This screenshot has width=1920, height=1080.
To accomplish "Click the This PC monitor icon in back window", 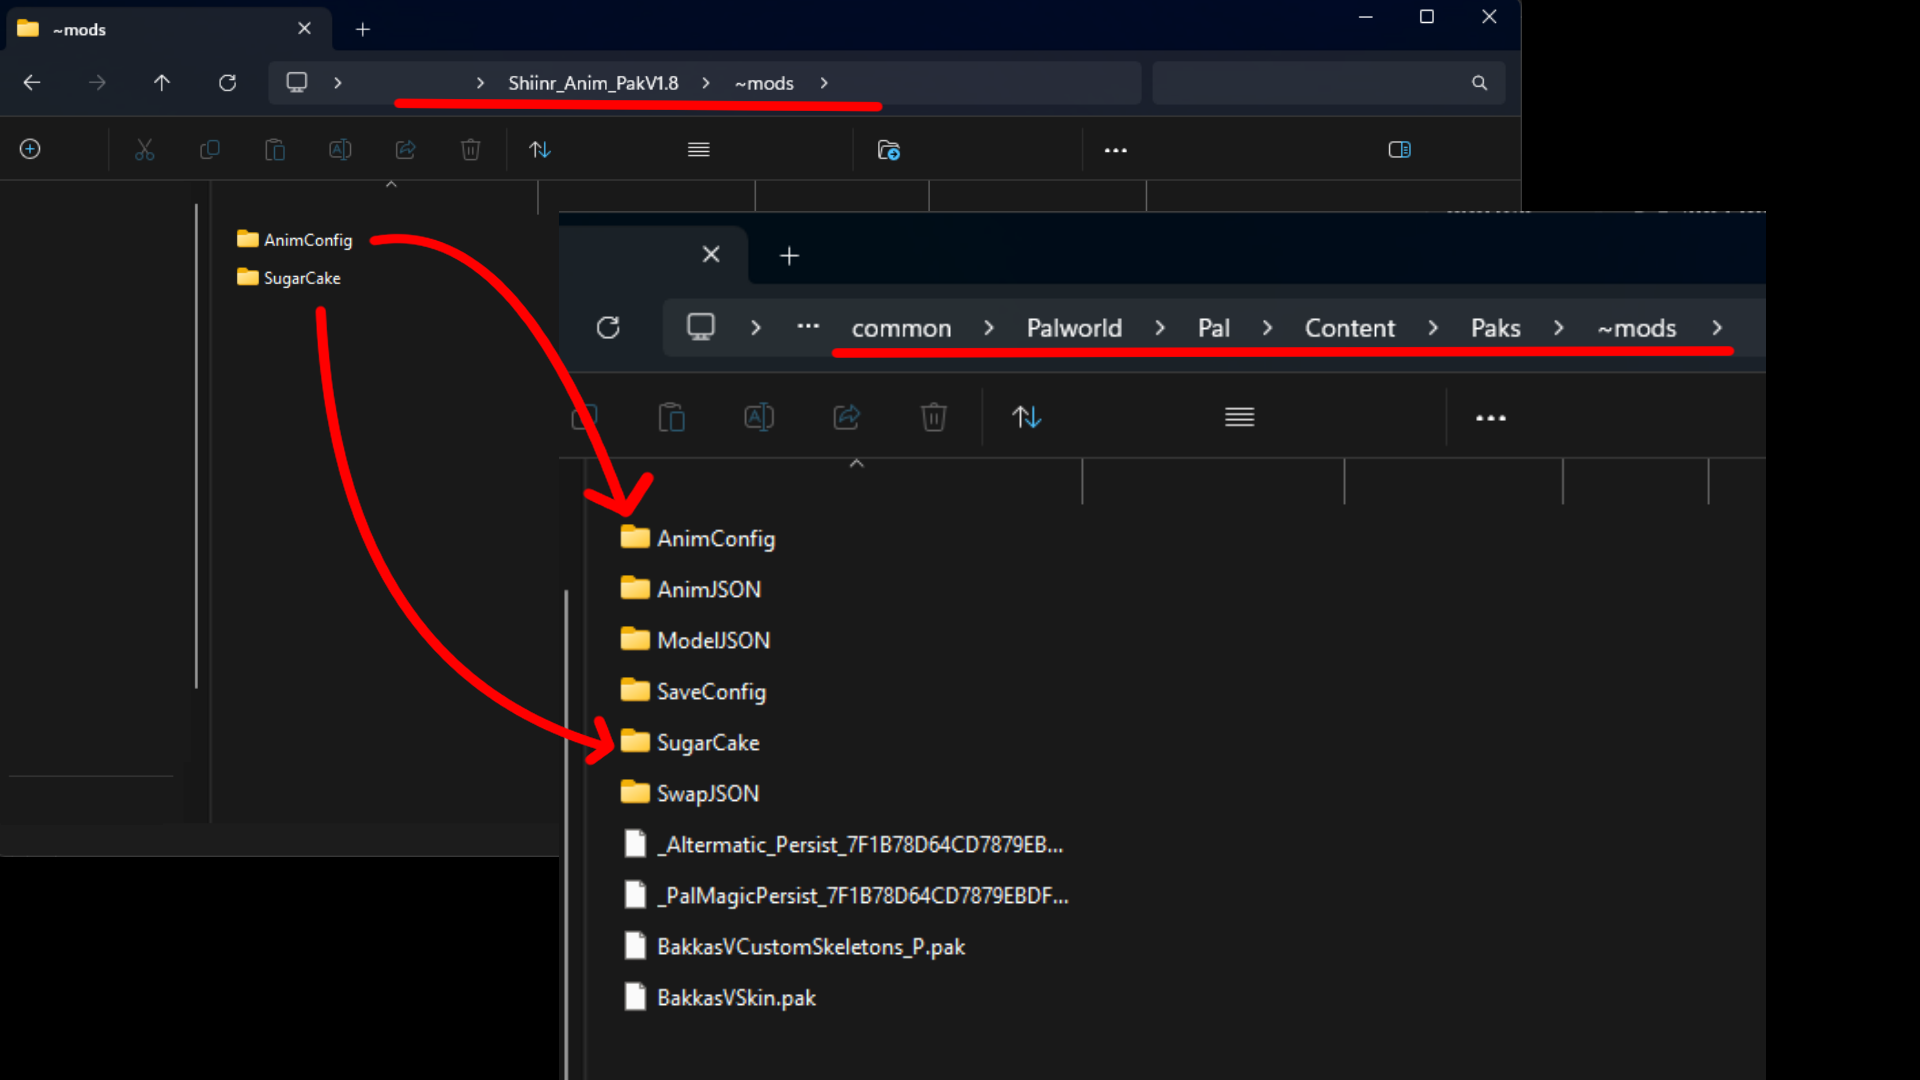I will [x=297, y=82].
